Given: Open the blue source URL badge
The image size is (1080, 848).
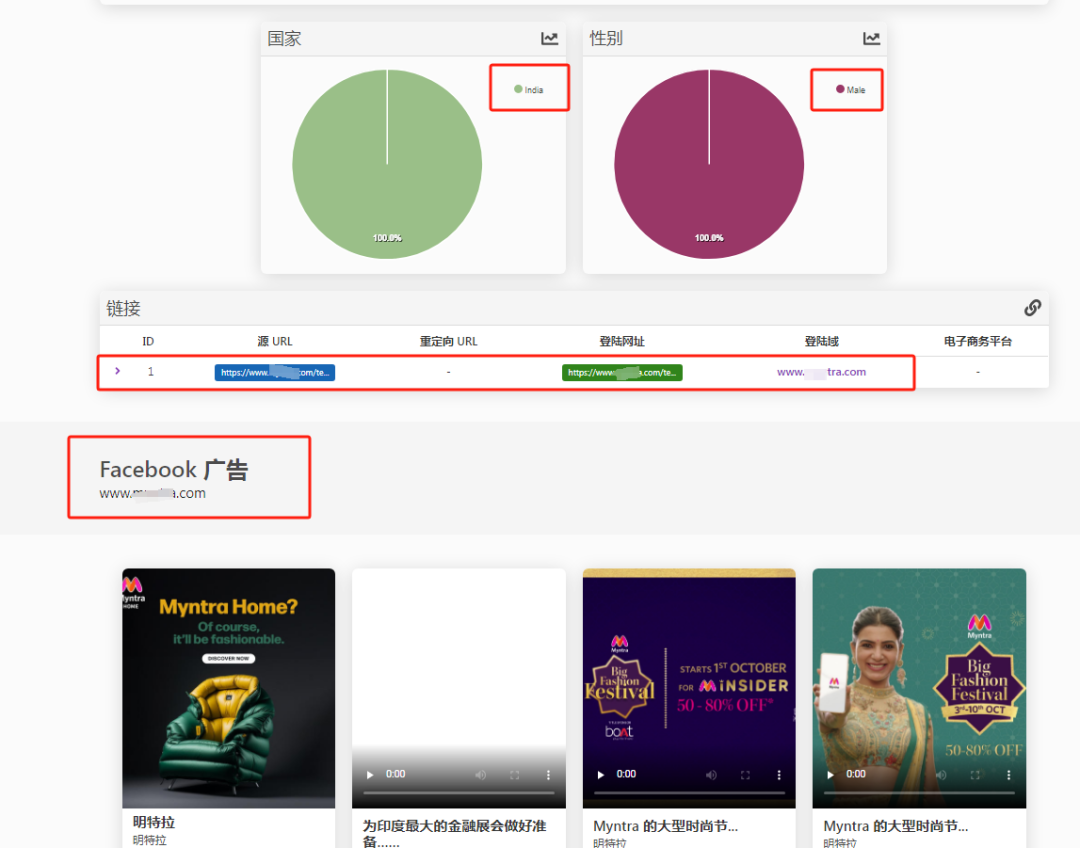Looking at the screenshot, I should 275,372.
